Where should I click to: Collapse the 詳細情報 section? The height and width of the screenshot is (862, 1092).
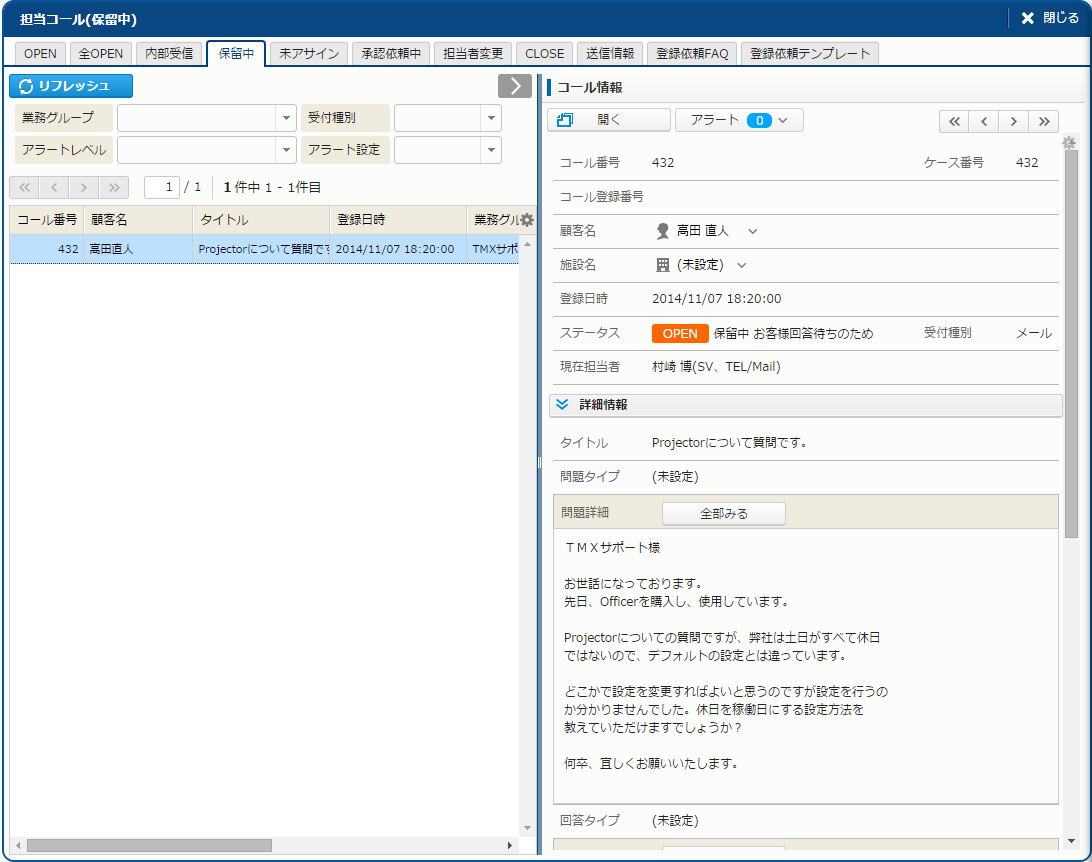click(x=562, y=405)
